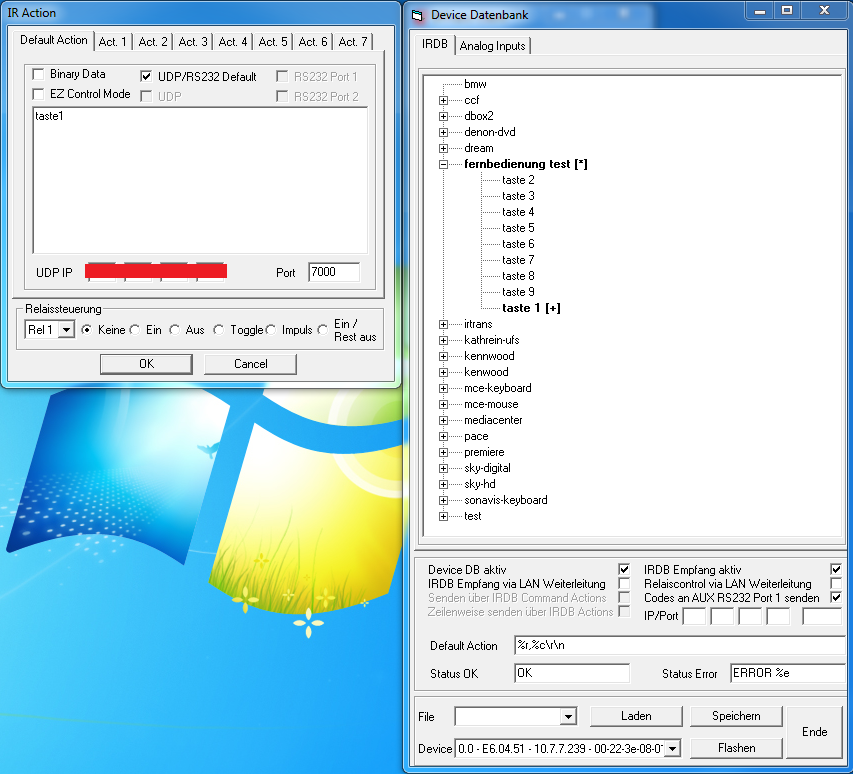
Task: Select the taste 5 tree entry
Action: (x=518, y=228)
